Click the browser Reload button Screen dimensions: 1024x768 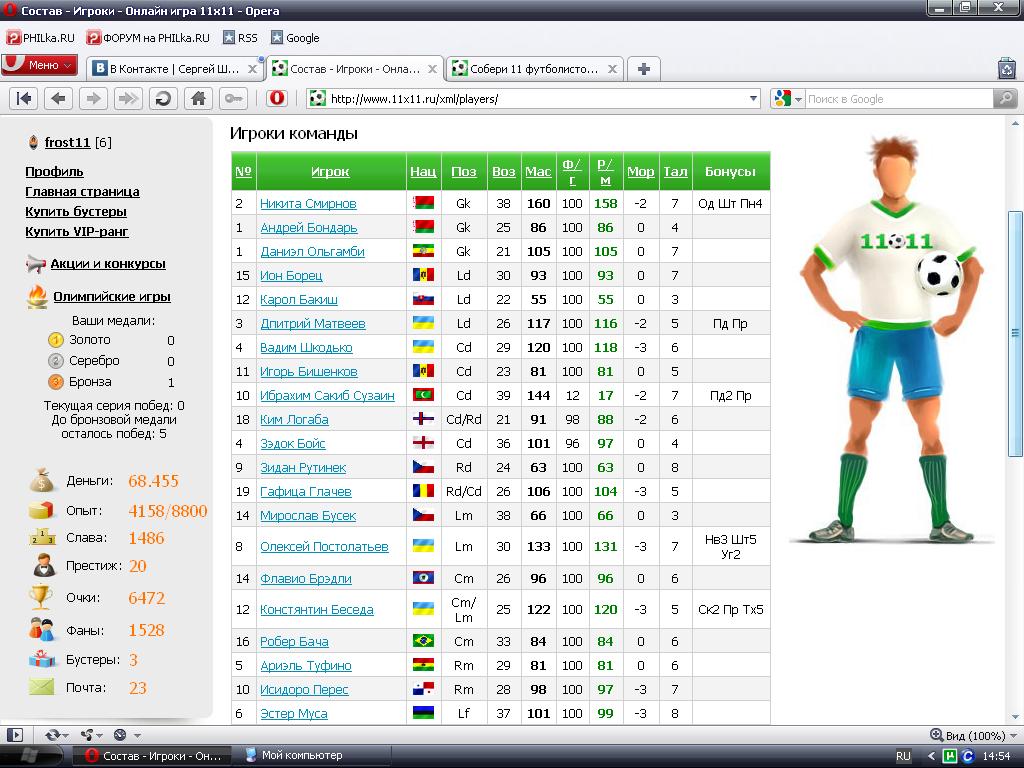164,98
